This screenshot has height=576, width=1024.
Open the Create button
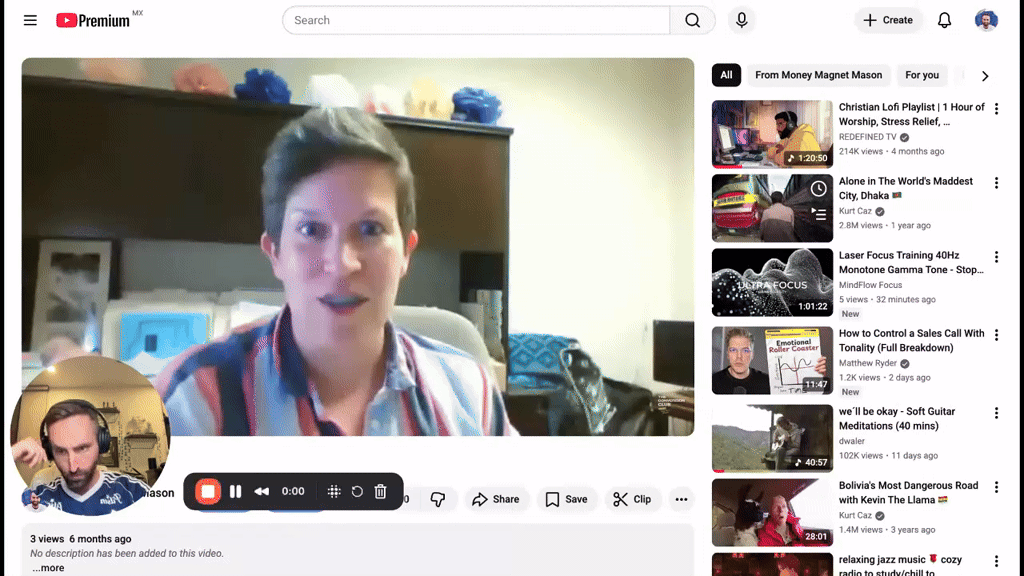(888, 20)
